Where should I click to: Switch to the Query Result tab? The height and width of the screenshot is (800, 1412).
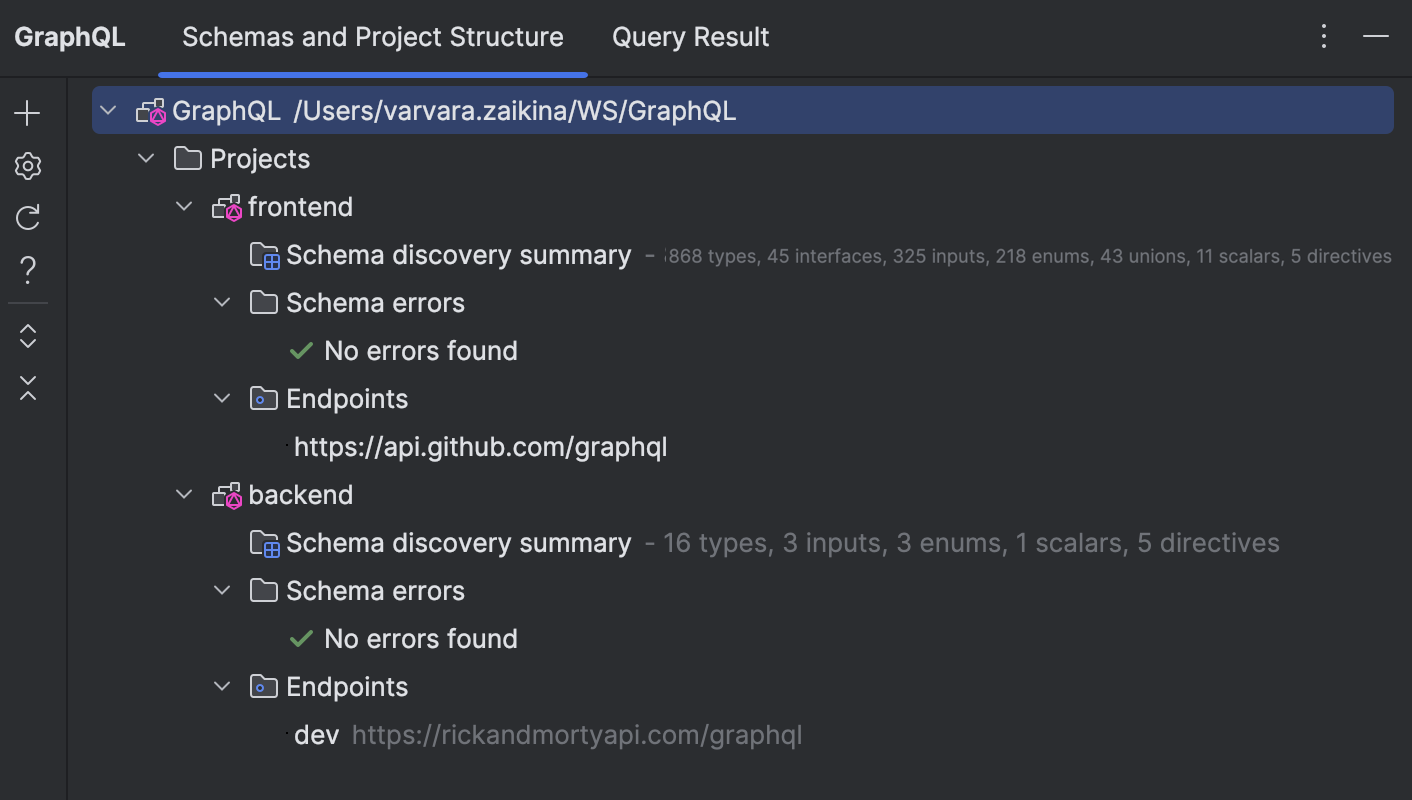tap(690, 36)
